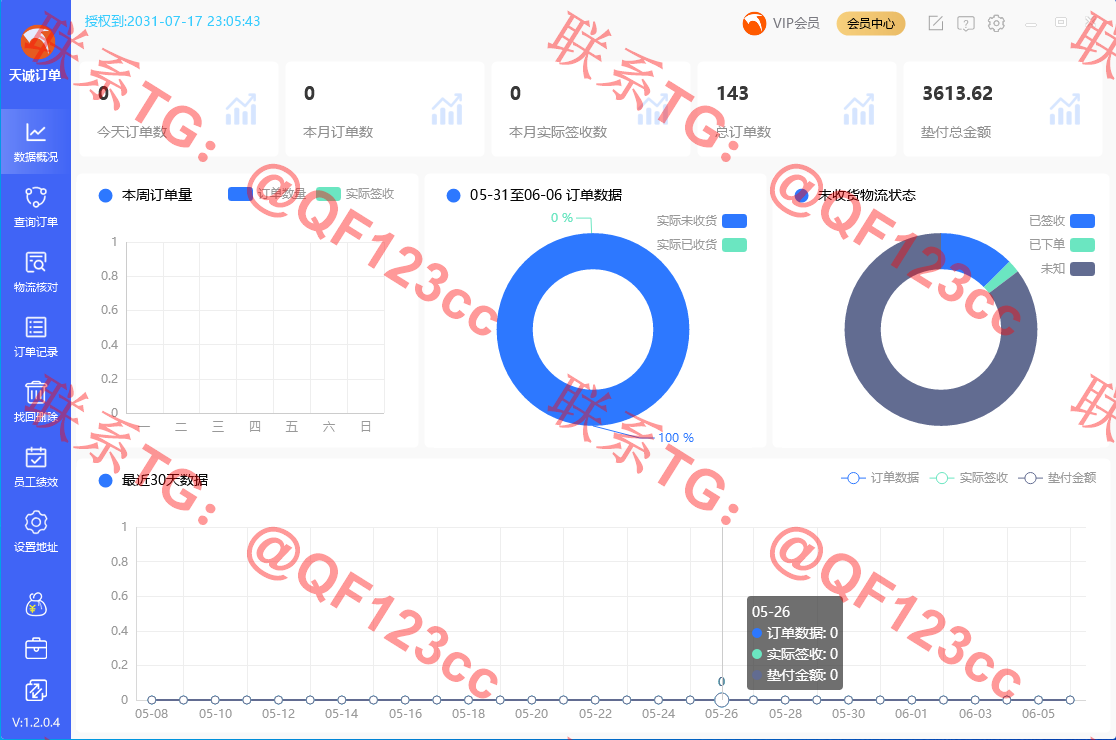Click the chart icon on 本月订单数 card
1116x740 pixels.
pos(447,110)
